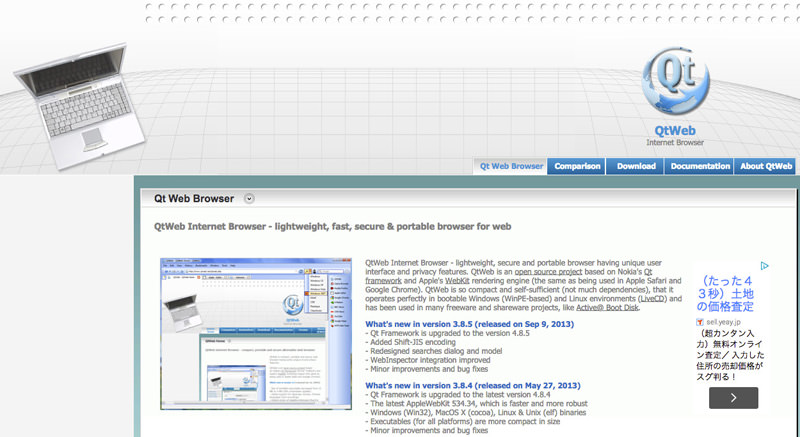Click 'Executables (for all platforms)' line

pyautogui.click(x=463, y=421)
